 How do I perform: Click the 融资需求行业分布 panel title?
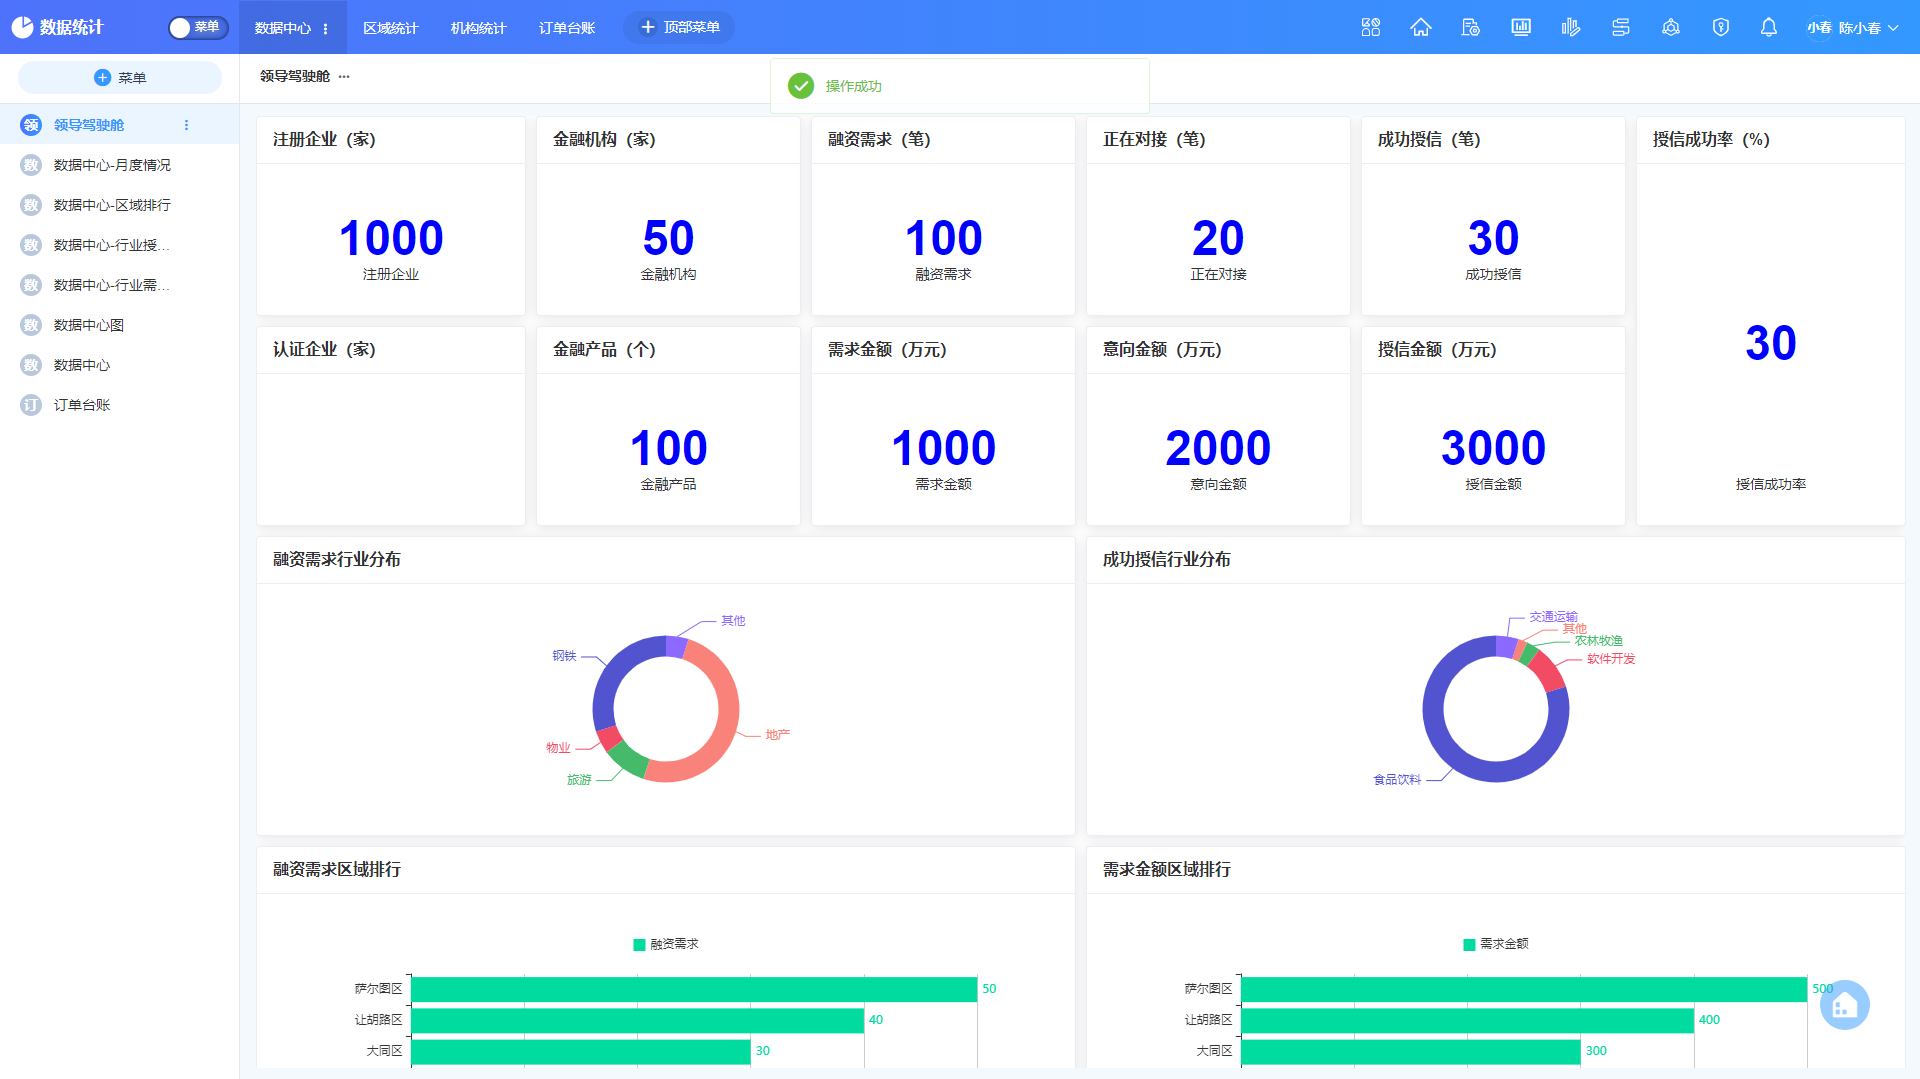[337, 560]
